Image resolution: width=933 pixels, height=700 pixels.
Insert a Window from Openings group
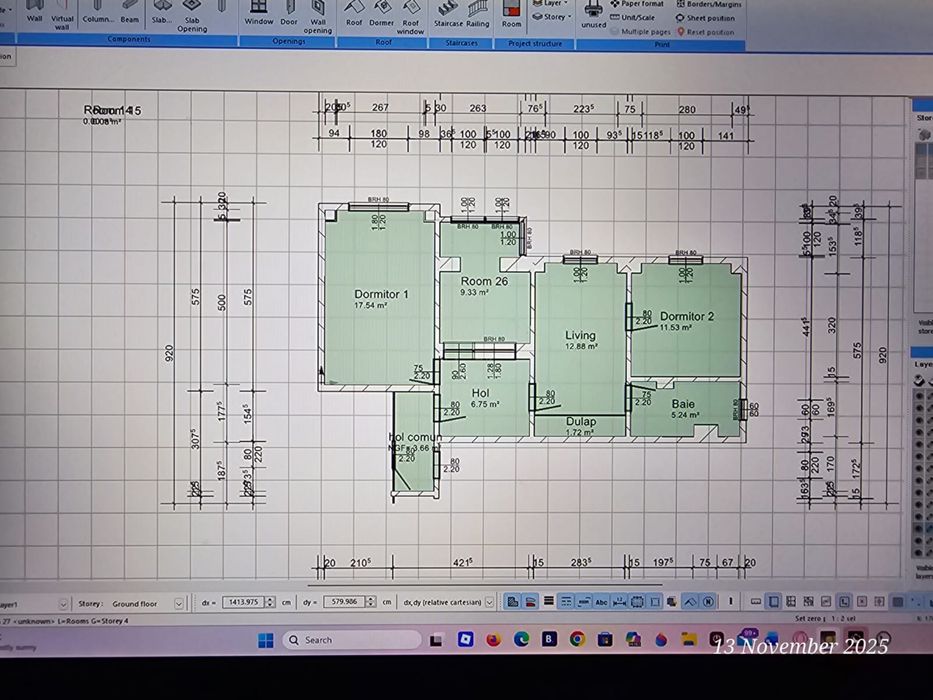click(x=258, y=13)
